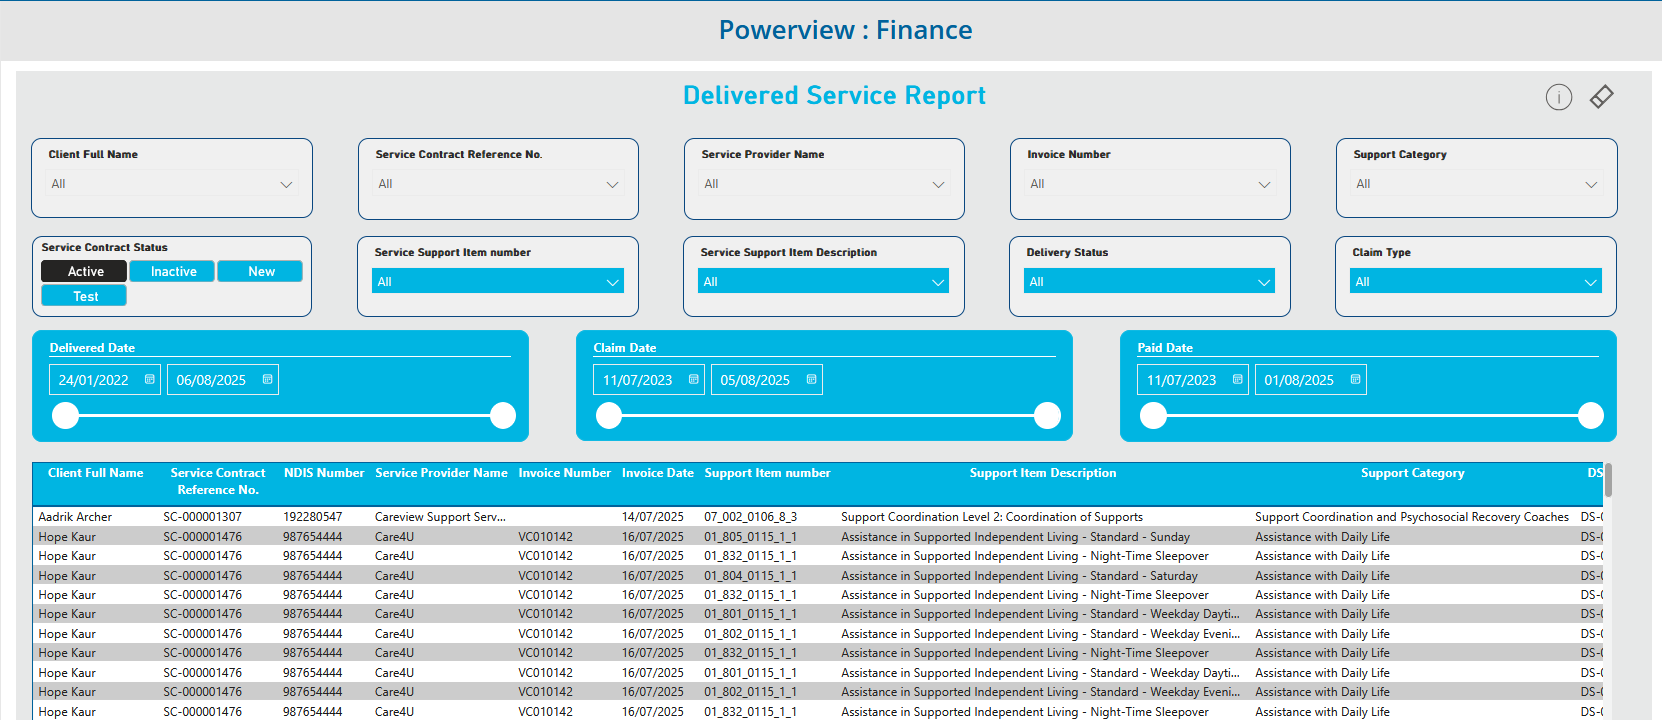Open the Claim Type dropdown
This screenshot has width=1662, height=720.
pos(1476,281)
